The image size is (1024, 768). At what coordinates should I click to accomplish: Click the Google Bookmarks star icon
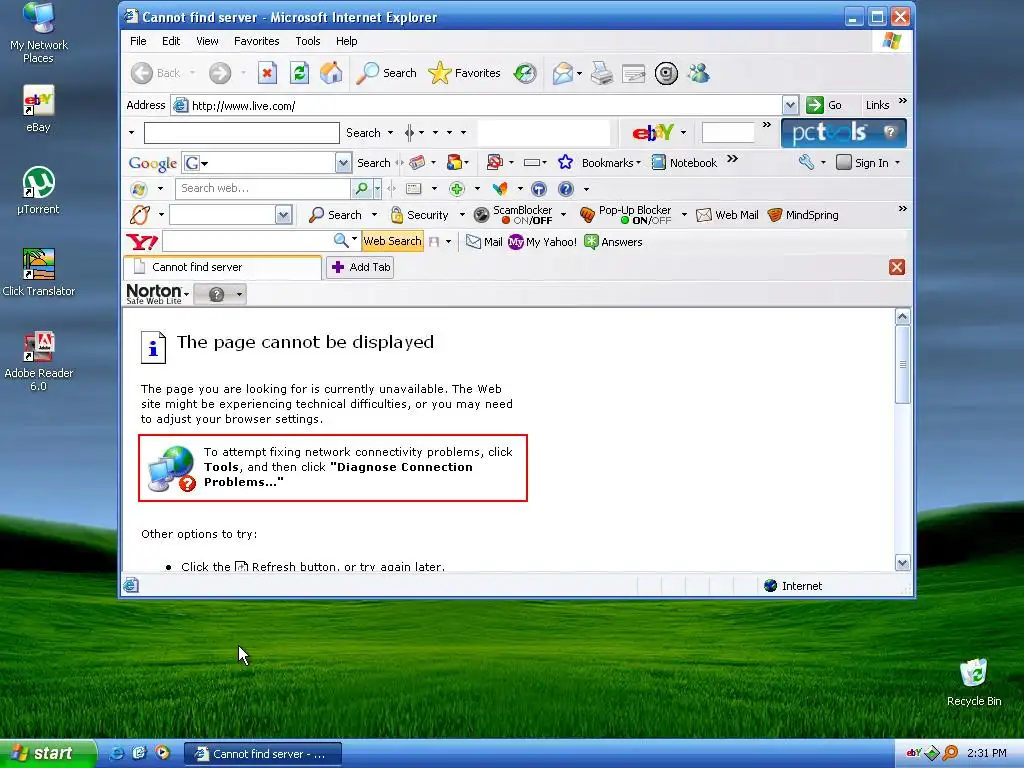(566, 163)
